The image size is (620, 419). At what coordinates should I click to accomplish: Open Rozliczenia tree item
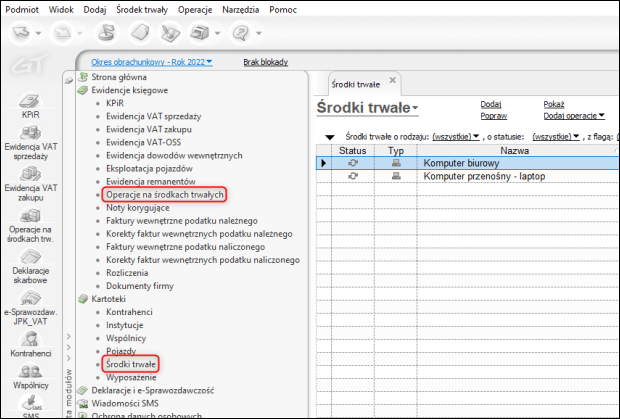tap(127, 273)
